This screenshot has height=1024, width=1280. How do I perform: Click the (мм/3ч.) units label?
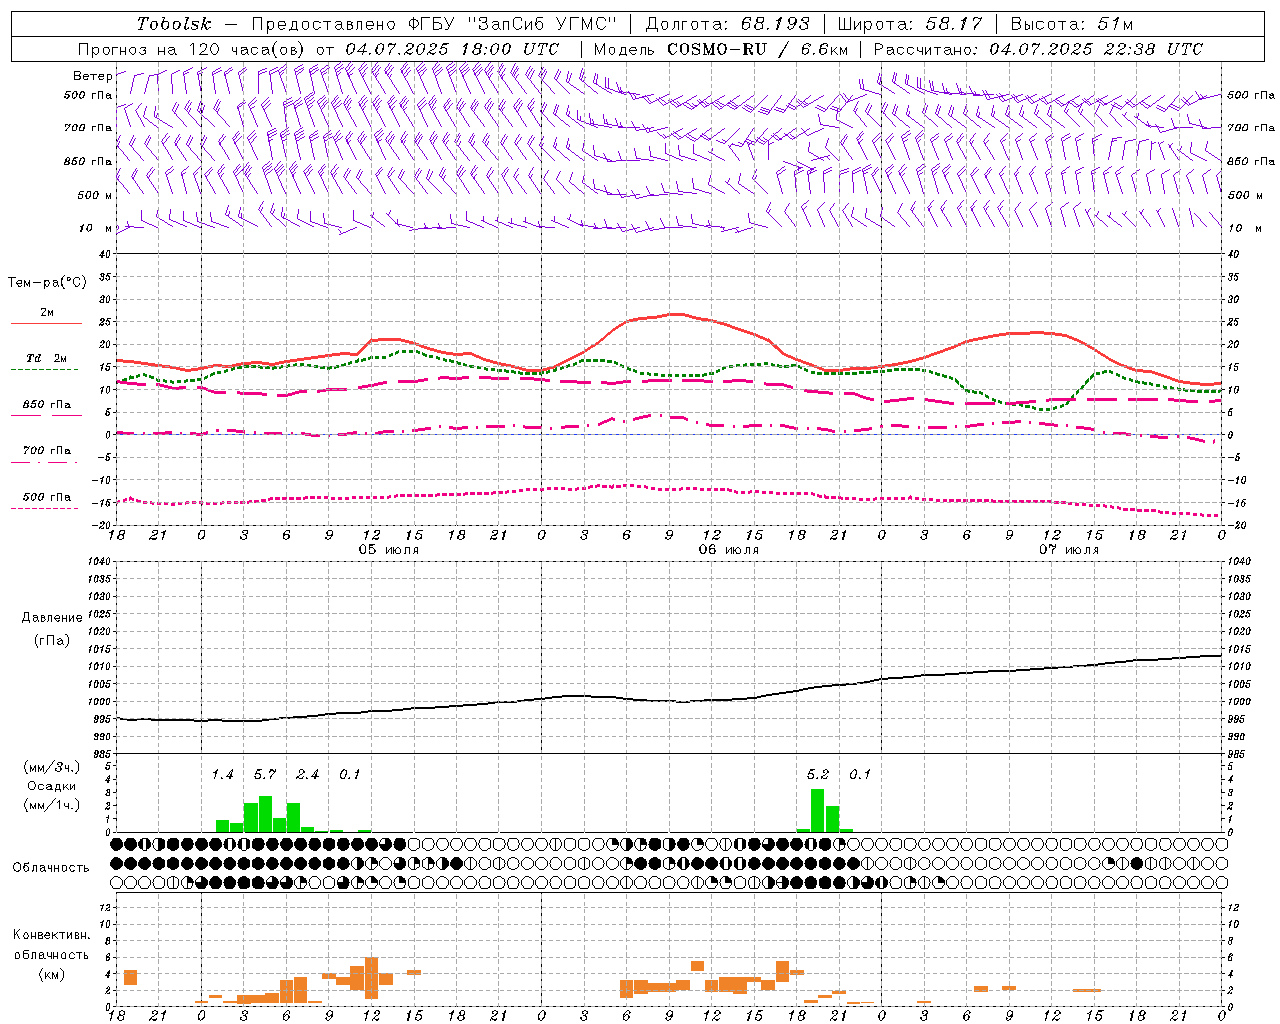click(51, 767)
